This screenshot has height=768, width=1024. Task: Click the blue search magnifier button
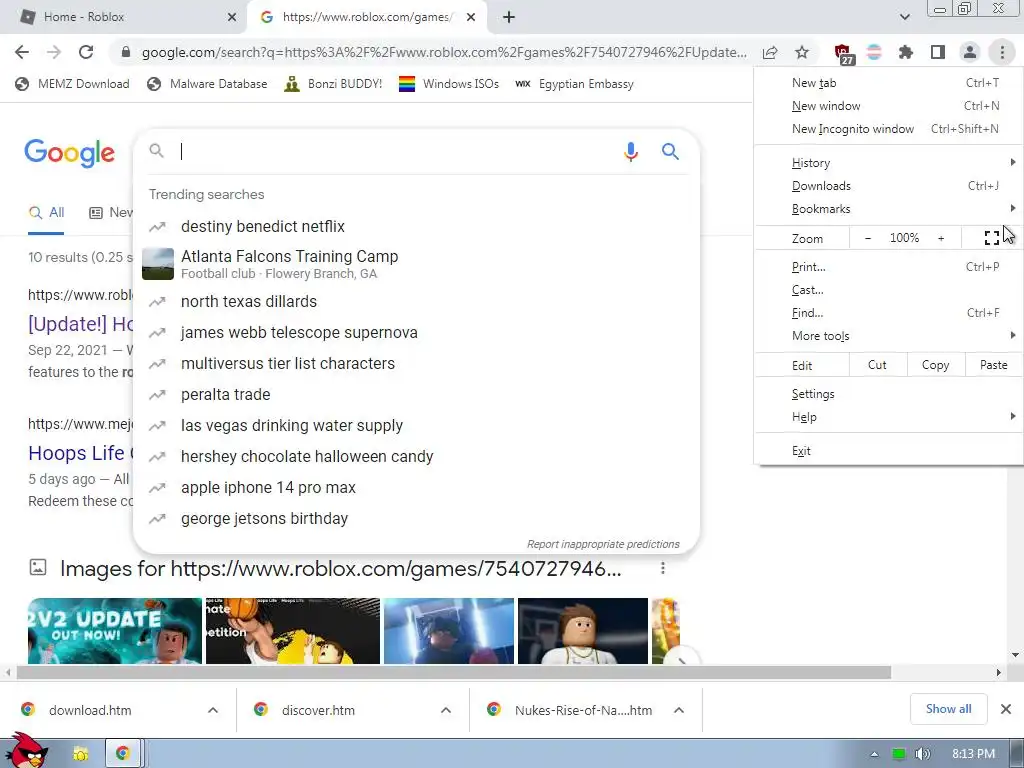click(670, 152)
